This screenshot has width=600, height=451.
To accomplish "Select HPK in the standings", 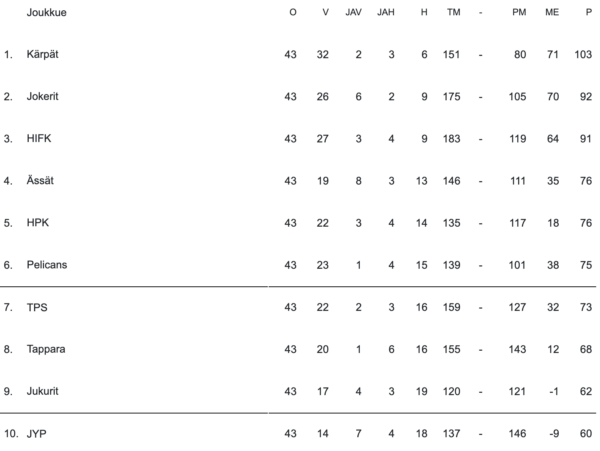I will [37, 223].
